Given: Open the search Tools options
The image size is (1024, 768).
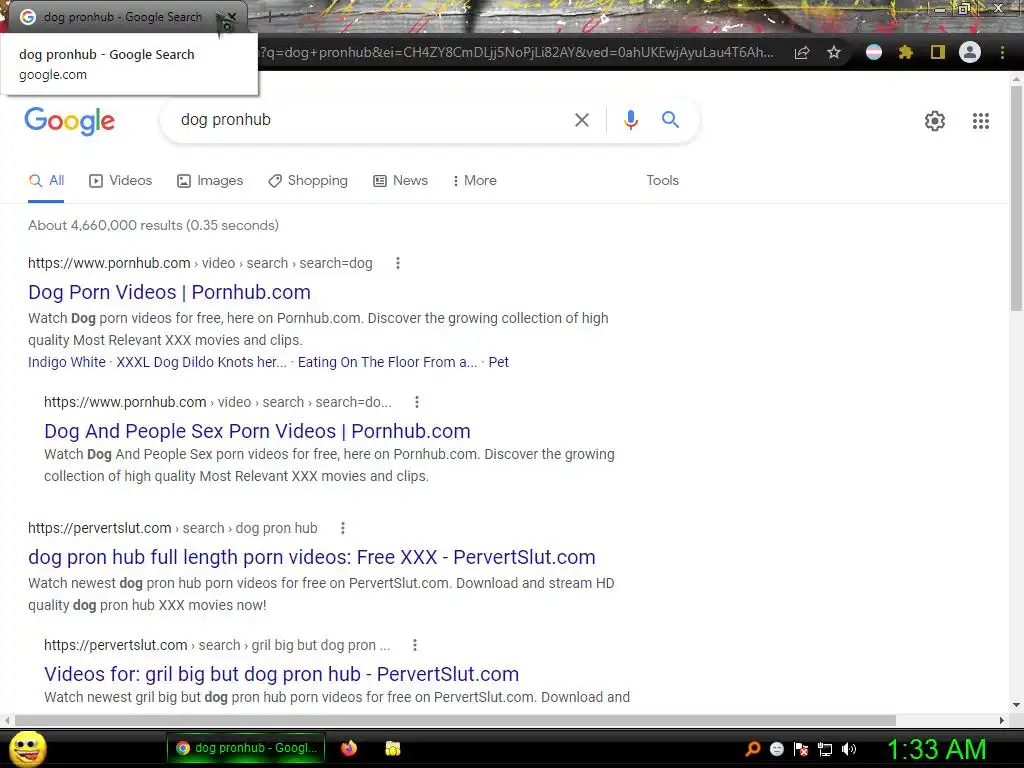Looking at the screenshot, I should 662,181.
